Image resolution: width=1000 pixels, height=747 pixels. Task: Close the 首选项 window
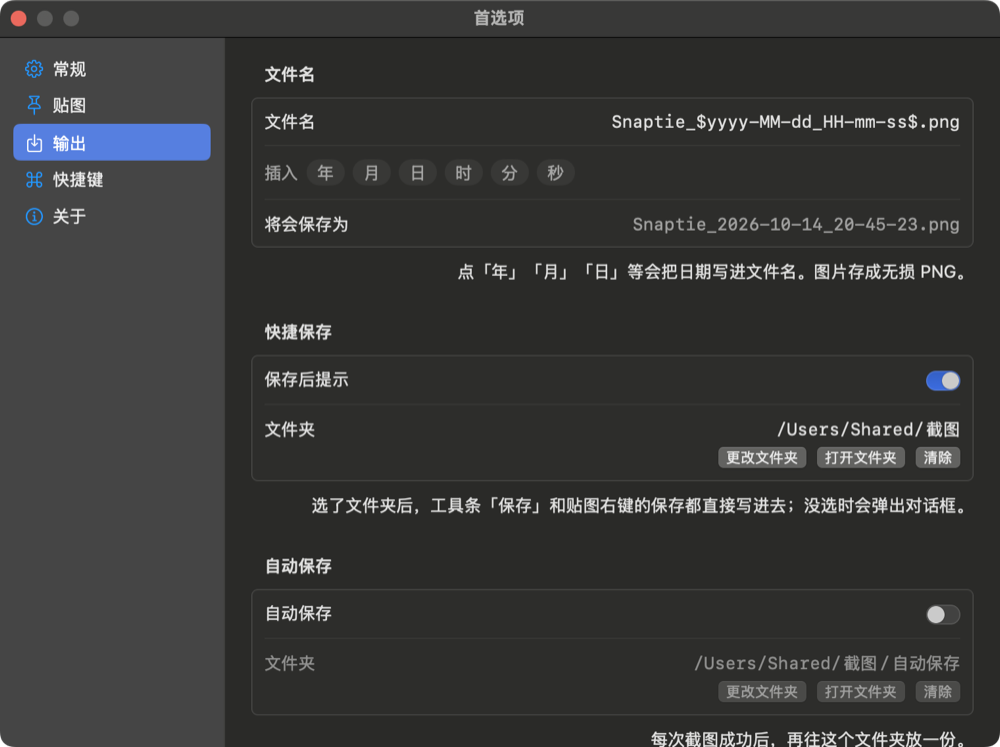tap(18, 18)
